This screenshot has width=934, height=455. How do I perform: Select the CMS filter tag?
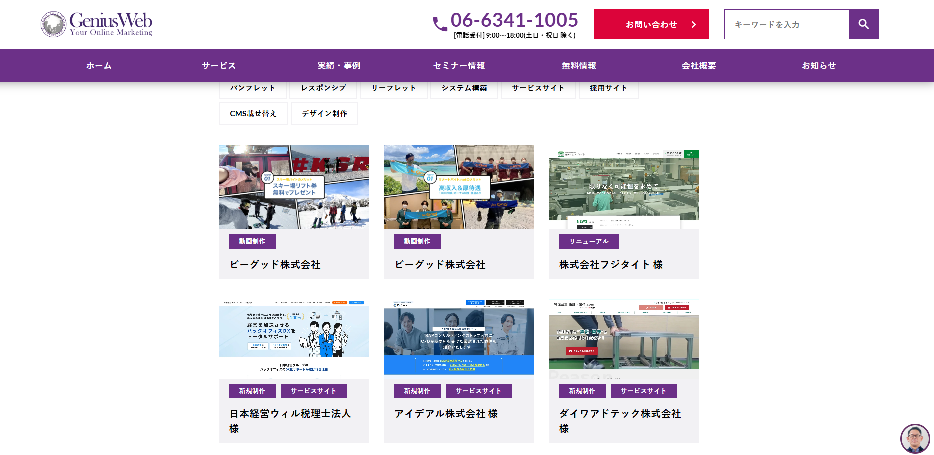[250, 114]
